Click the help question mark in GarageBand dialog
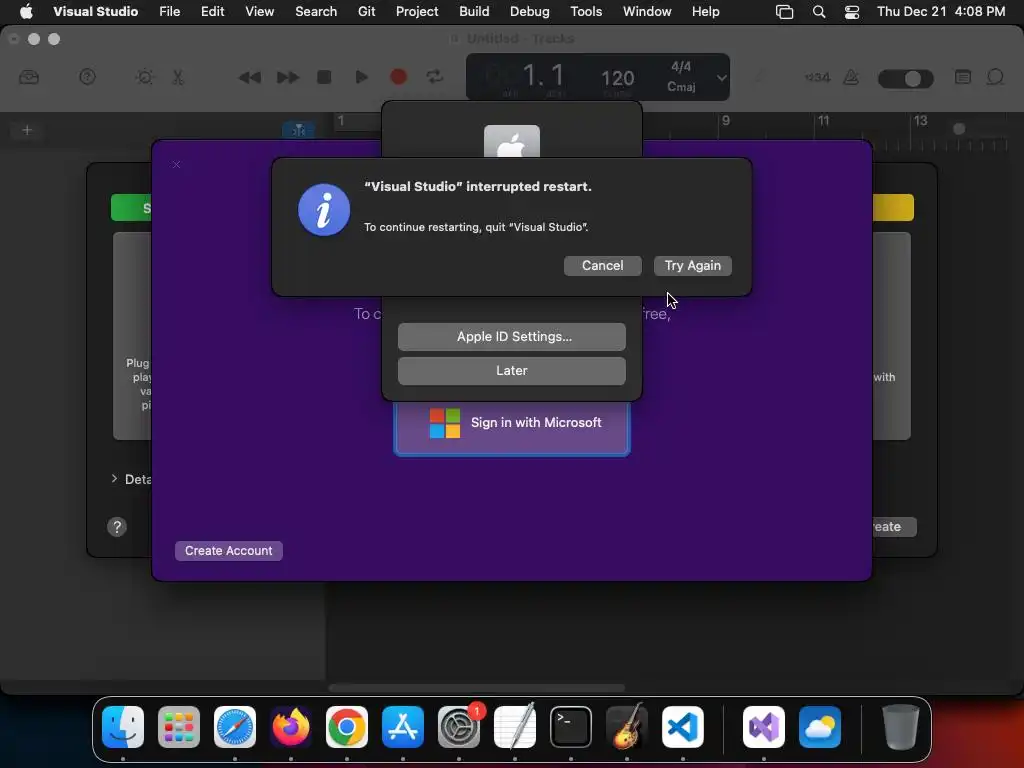 [x=117, y=527]
